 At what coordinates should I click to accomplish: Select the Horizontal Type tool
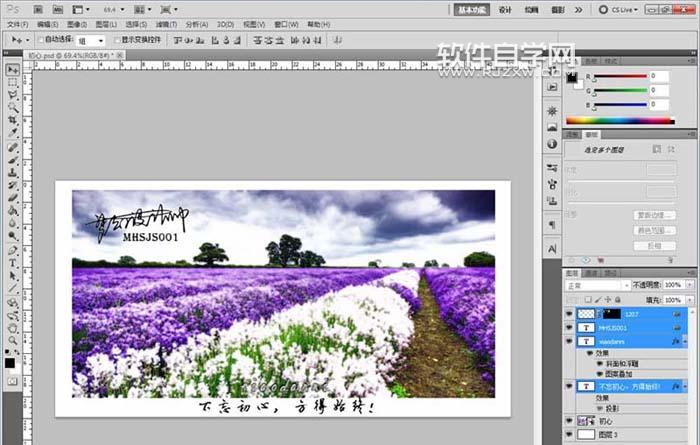tap(12, 263)
